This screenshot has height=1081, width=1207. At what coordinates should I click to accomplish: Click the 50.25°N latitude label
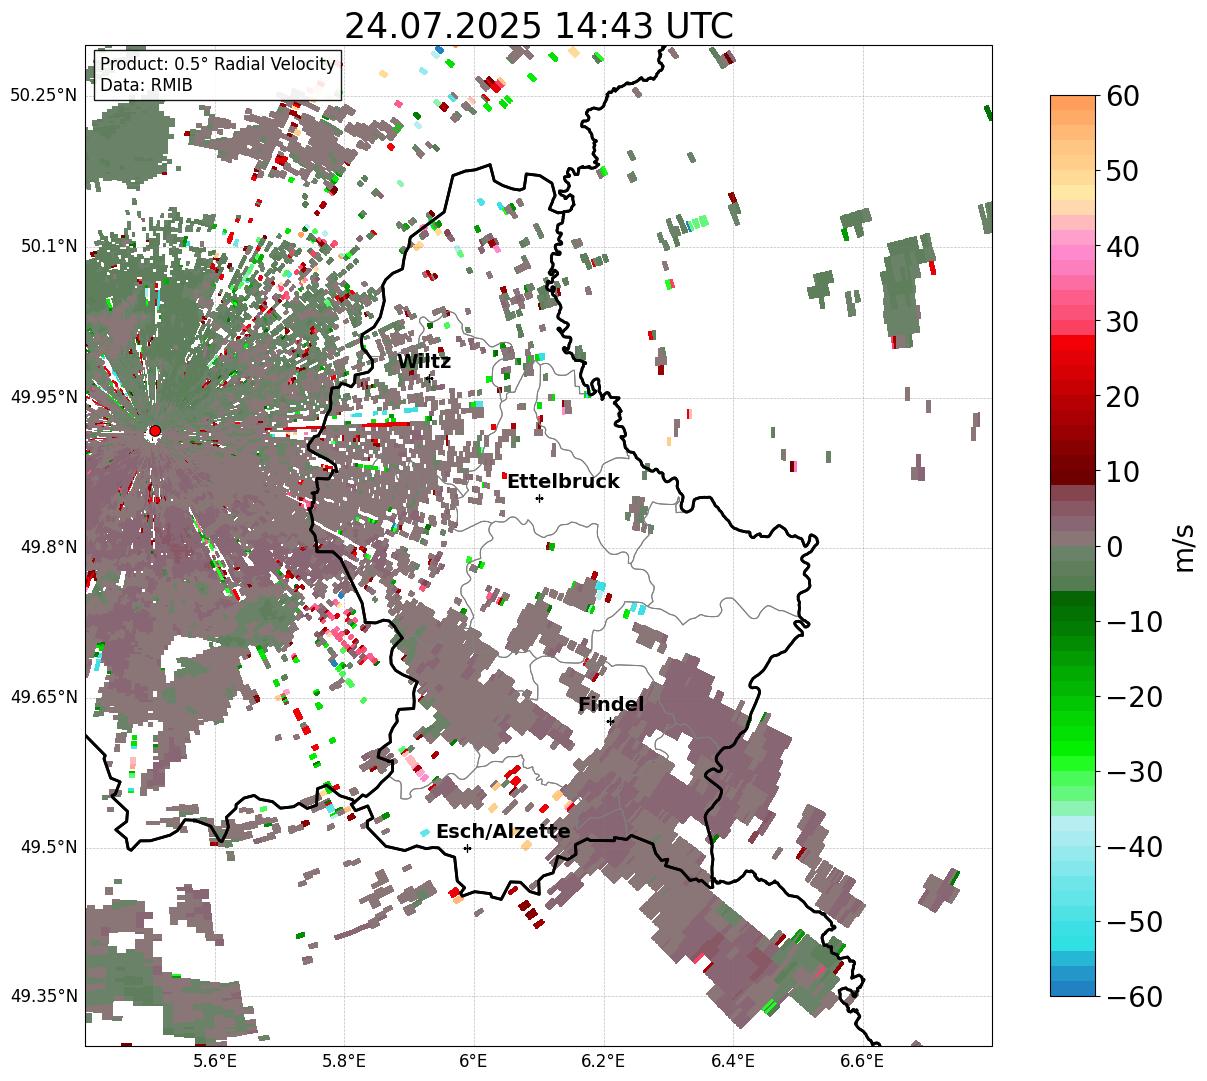43,96
